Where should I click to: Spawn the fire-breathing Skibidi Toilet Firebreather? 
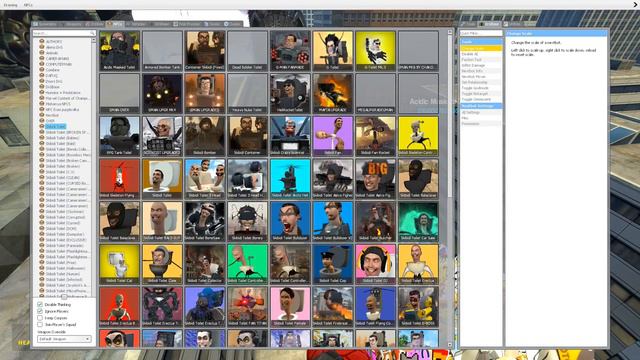pos(333,307)
